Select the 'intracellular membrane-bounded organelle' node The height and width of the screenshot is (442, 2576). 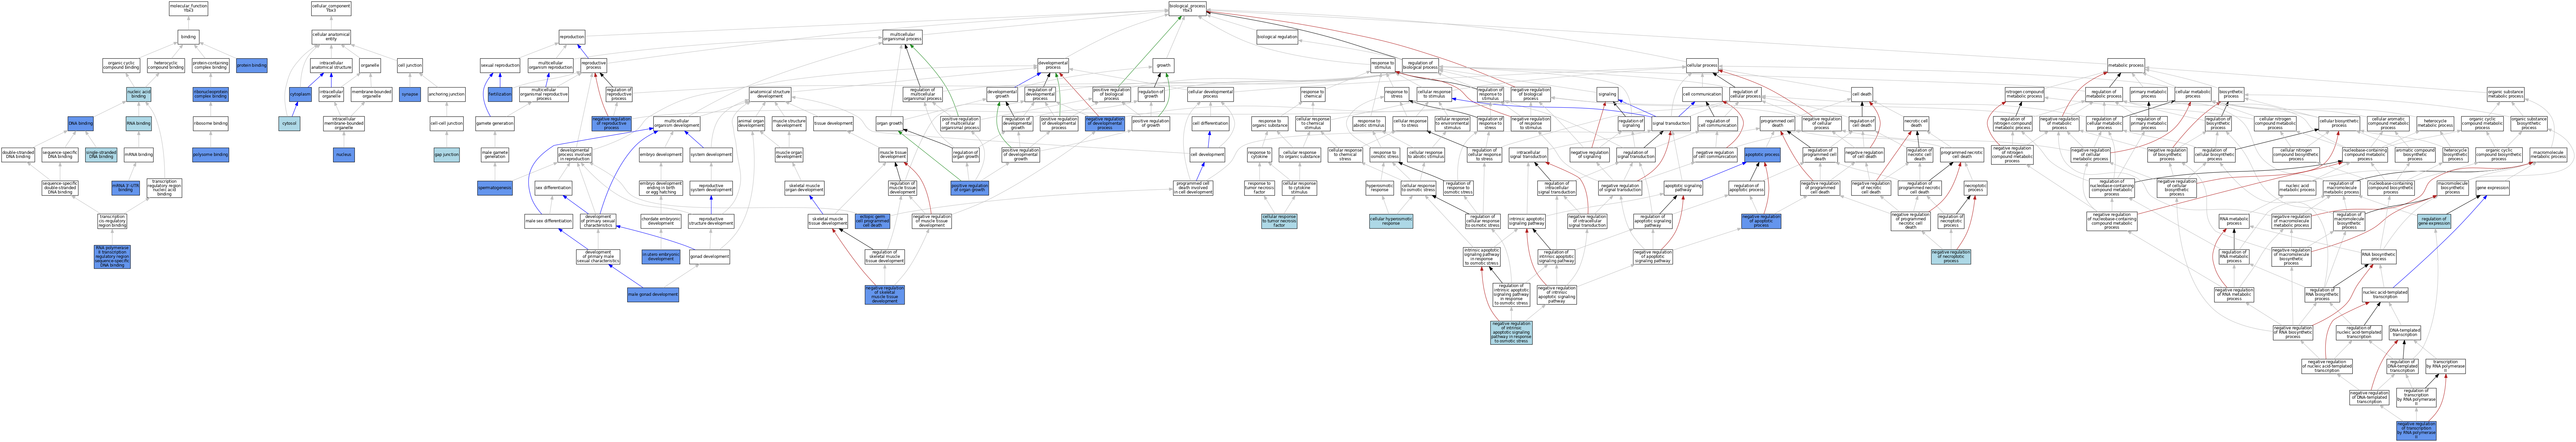coord(344,124)
